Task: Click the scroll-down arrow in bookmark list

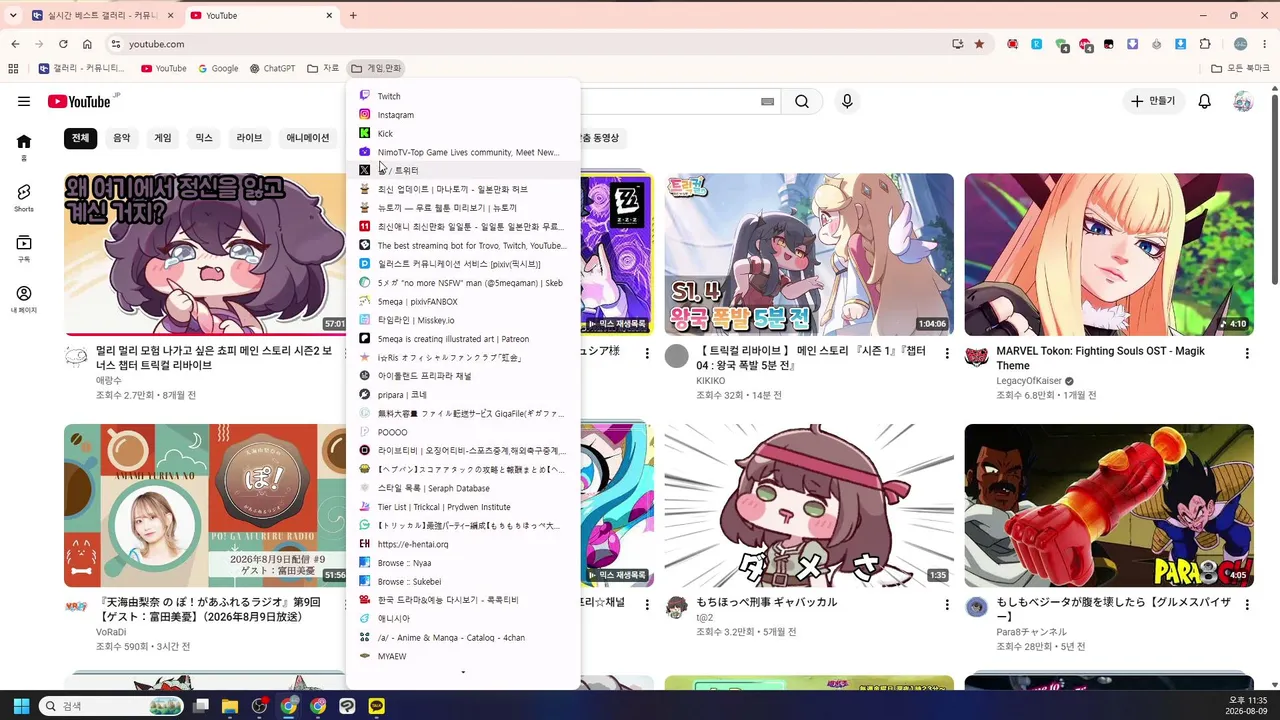Action: [x=463, y=673]
